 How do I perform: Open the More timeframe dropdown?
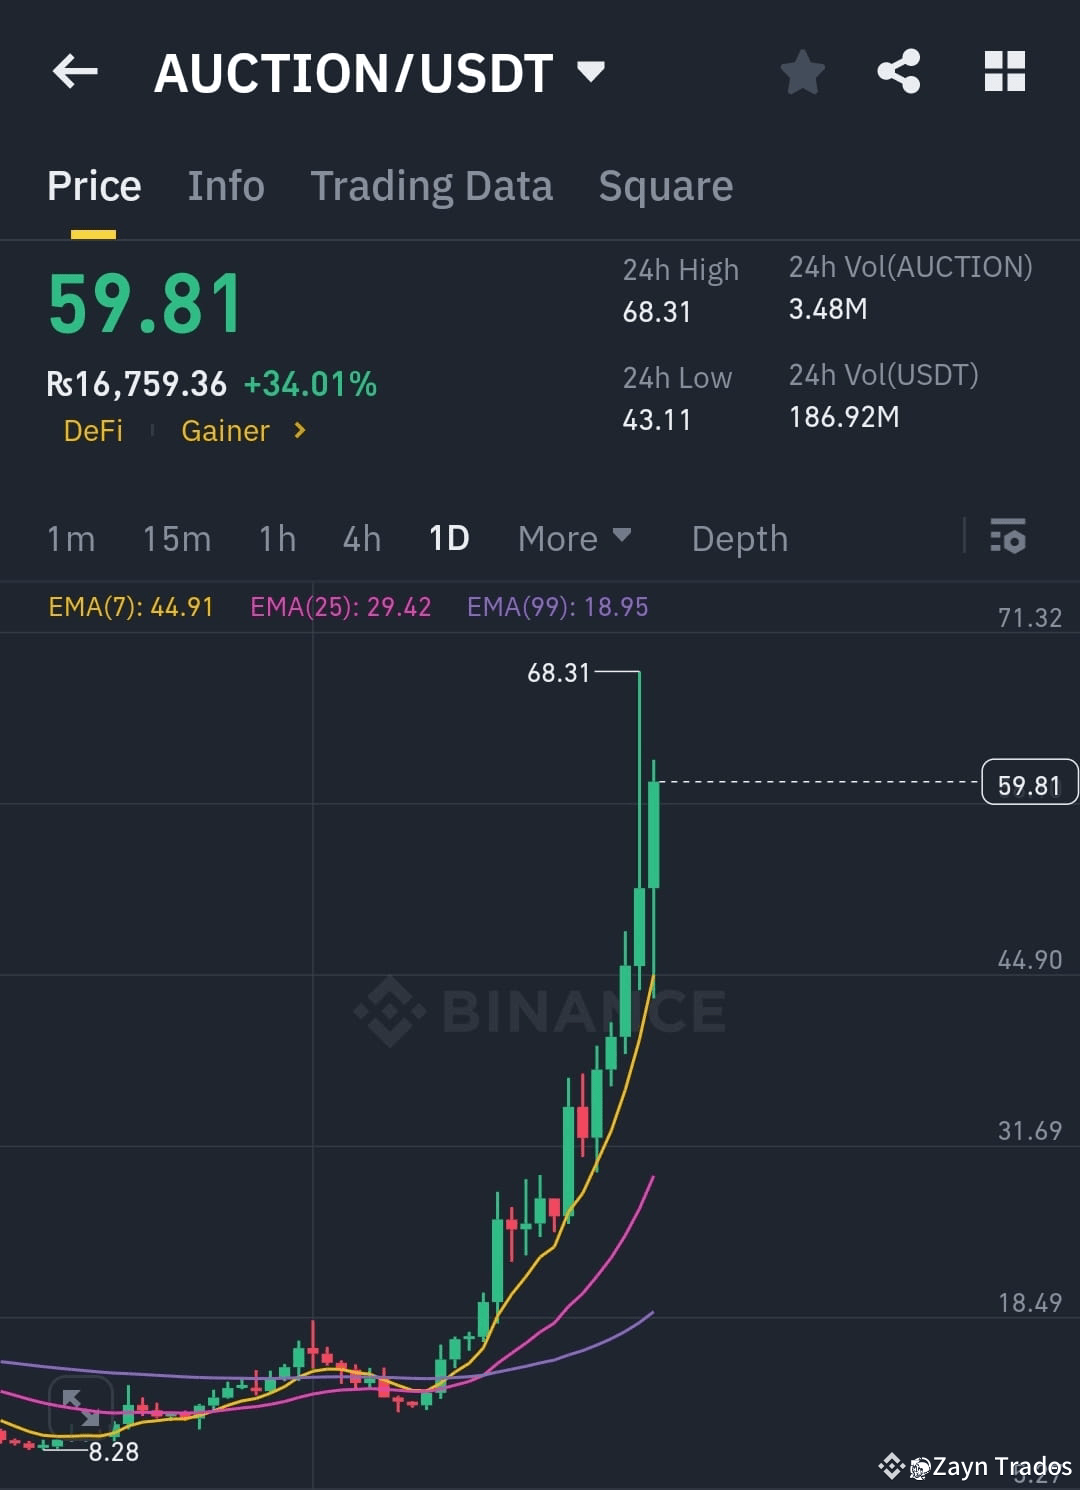pyautogui.click(x=574, y=538)
